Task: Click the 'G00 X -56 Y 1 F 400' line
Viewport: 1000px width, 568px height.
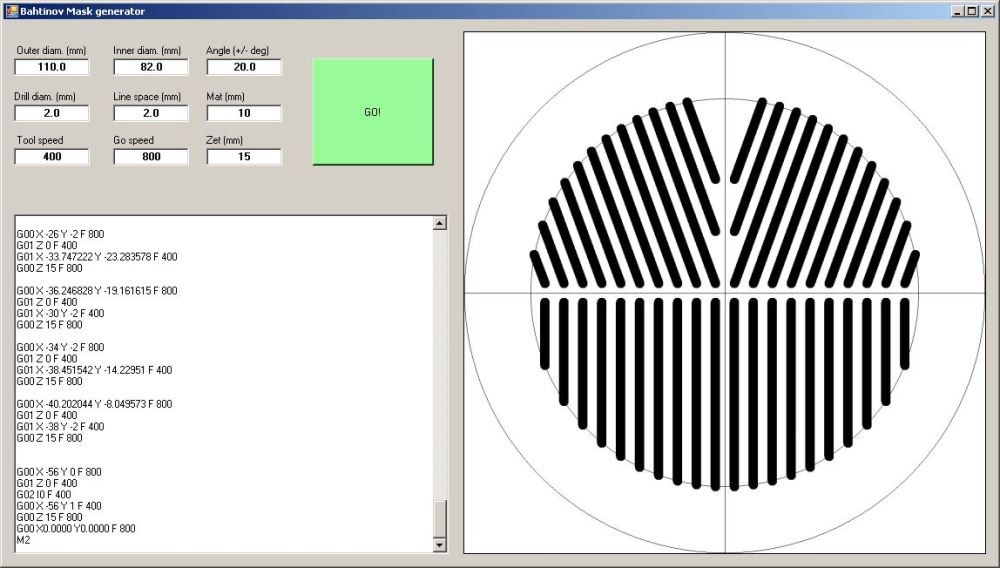Action: (x=59, y=506)
